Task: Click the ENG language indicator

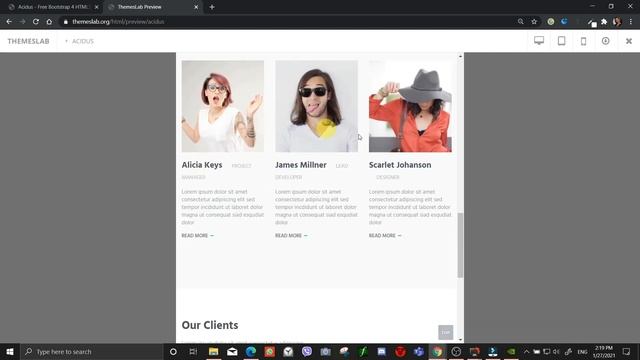Action: pyautogui.click(x=582, y=351)
